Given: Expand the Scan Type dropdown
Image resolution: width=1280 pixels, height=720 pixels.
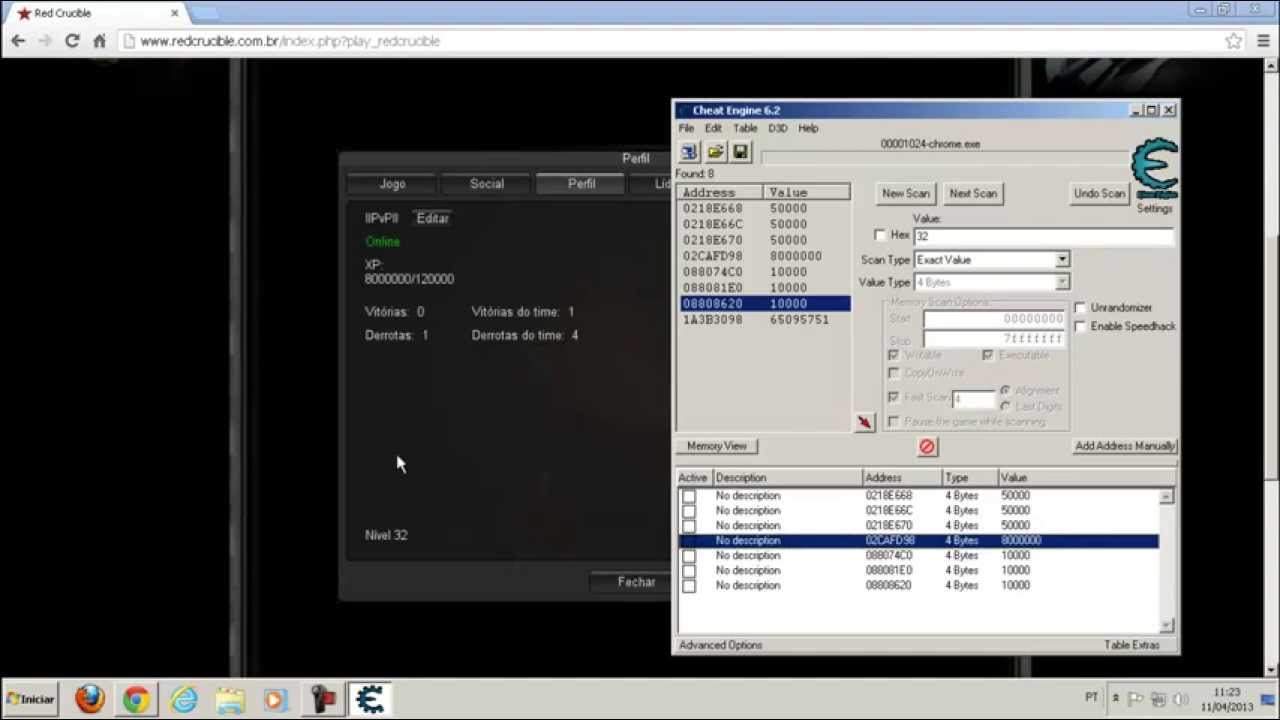Looking at the screenshot, I should 1062,260.
